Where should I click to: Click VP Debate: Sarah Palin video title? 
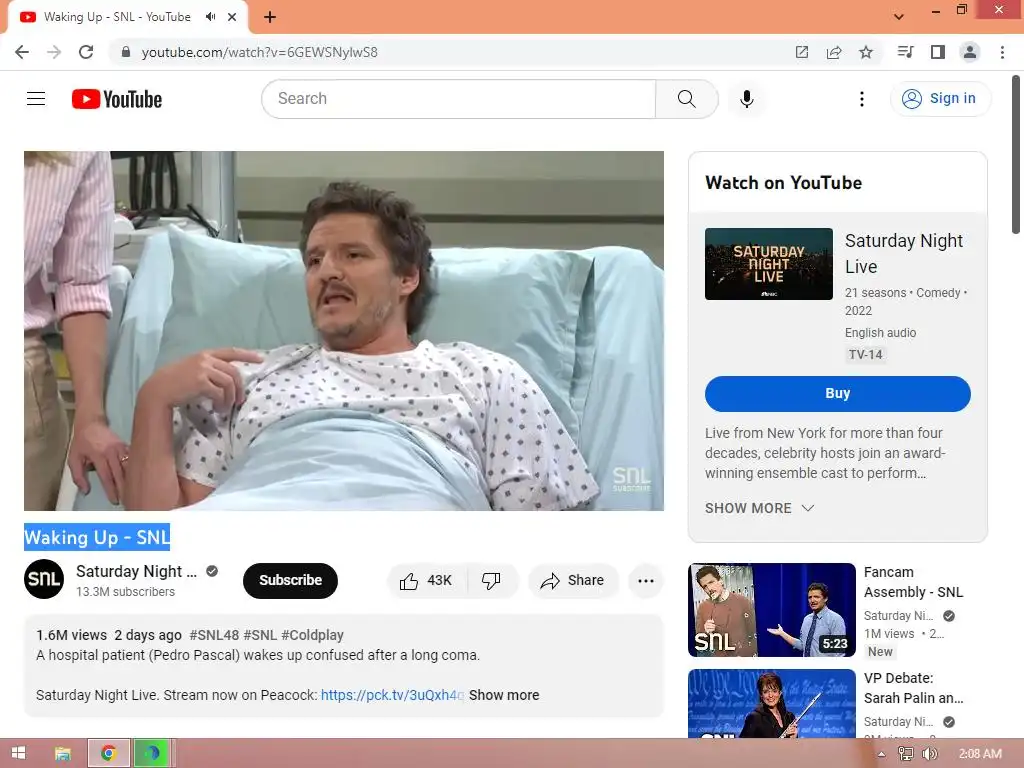[x=913, y=688]
